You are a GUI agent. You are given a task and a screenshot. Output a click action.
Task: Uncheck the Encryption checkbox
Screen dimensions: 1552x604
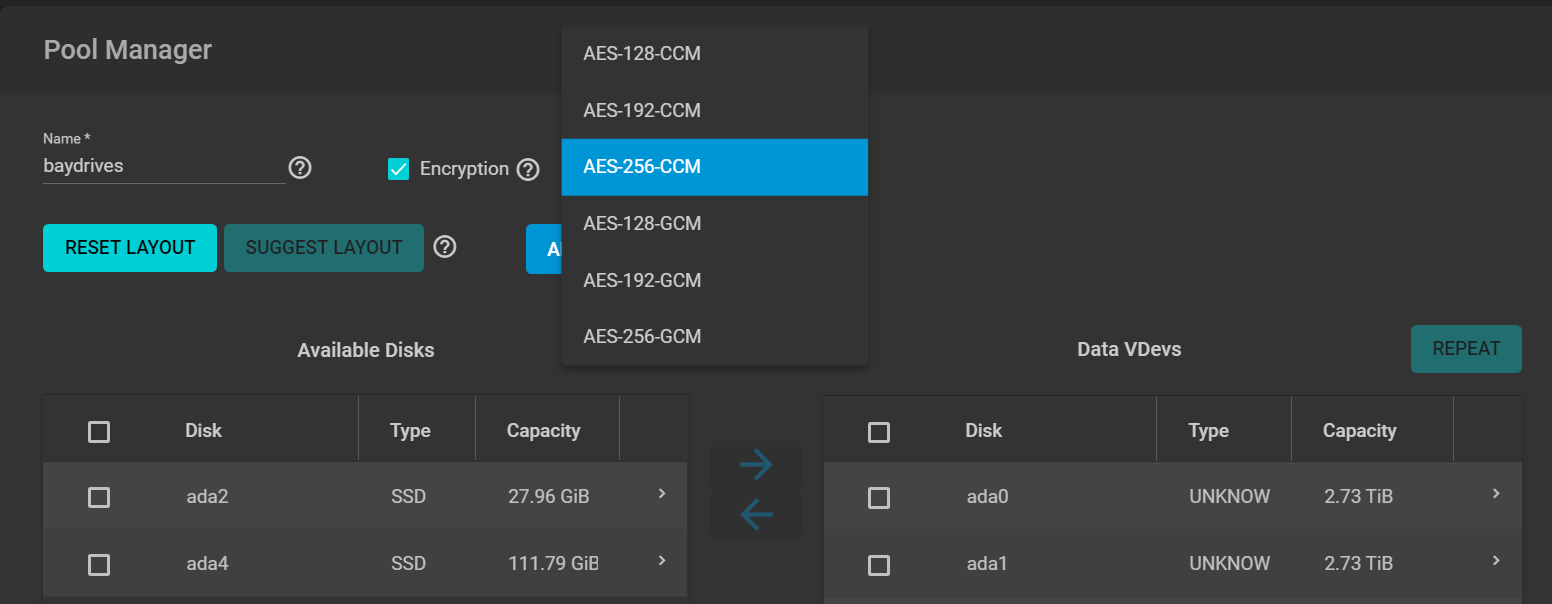(399, 169)
